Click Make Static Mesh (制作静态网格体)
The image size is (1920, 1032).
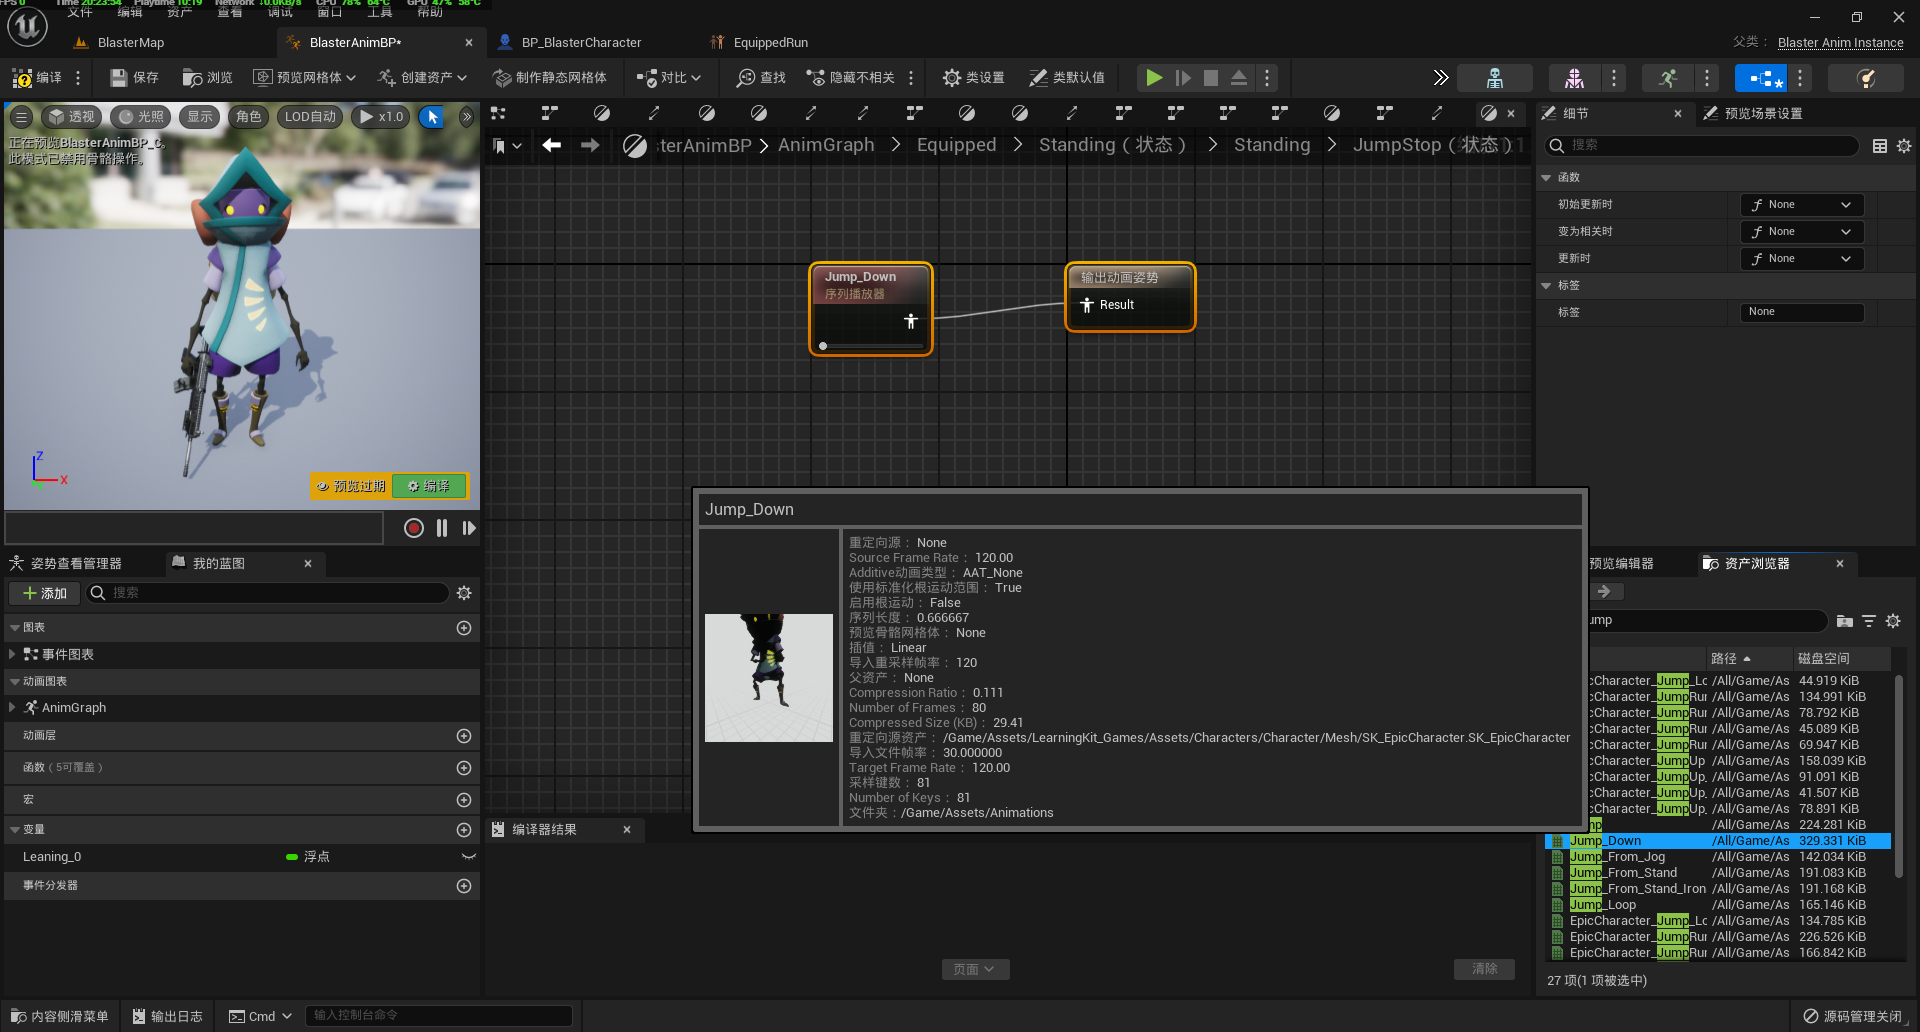point(550,78)
